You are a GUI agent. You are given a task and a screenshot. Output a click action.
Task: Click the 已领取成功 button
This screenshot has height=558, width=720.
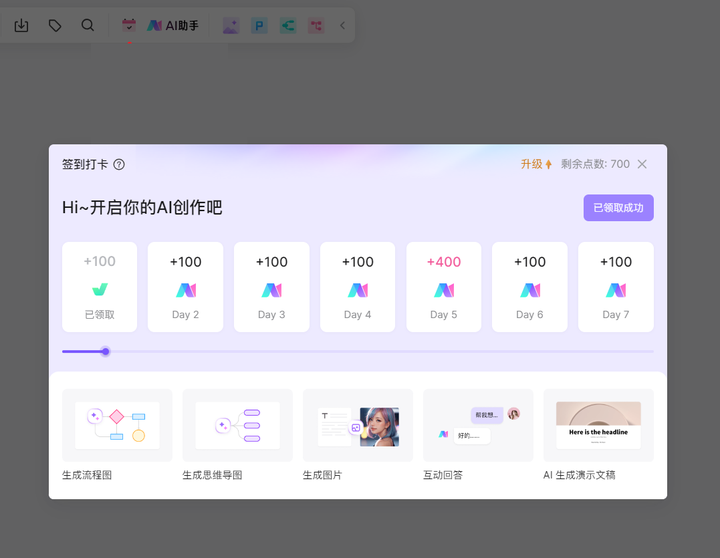point(618,208)
